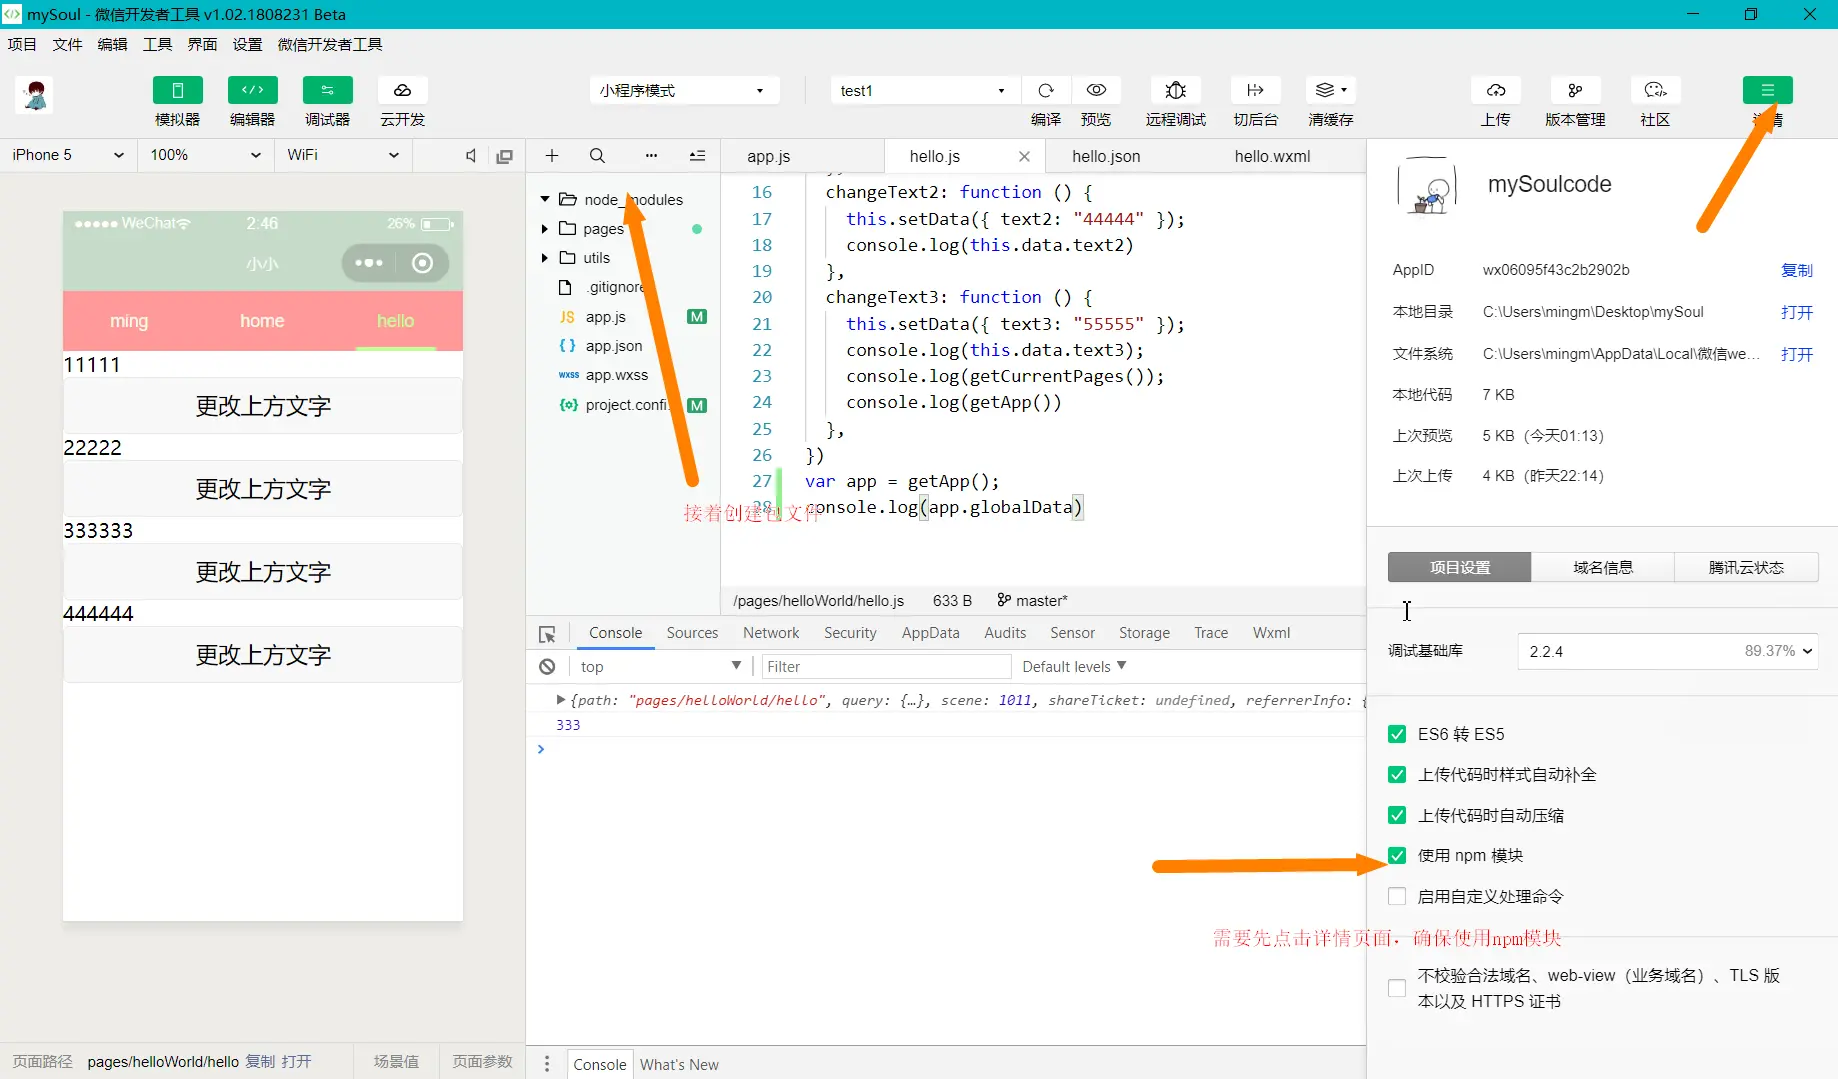Open the 100% zoom dropdown

205,155
